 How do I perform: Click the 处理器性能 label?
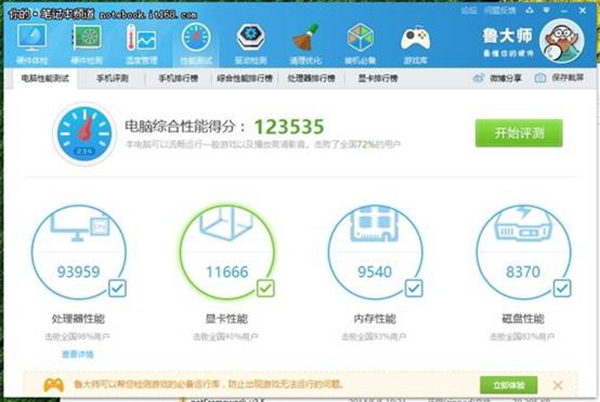click(x=78, y=318)
